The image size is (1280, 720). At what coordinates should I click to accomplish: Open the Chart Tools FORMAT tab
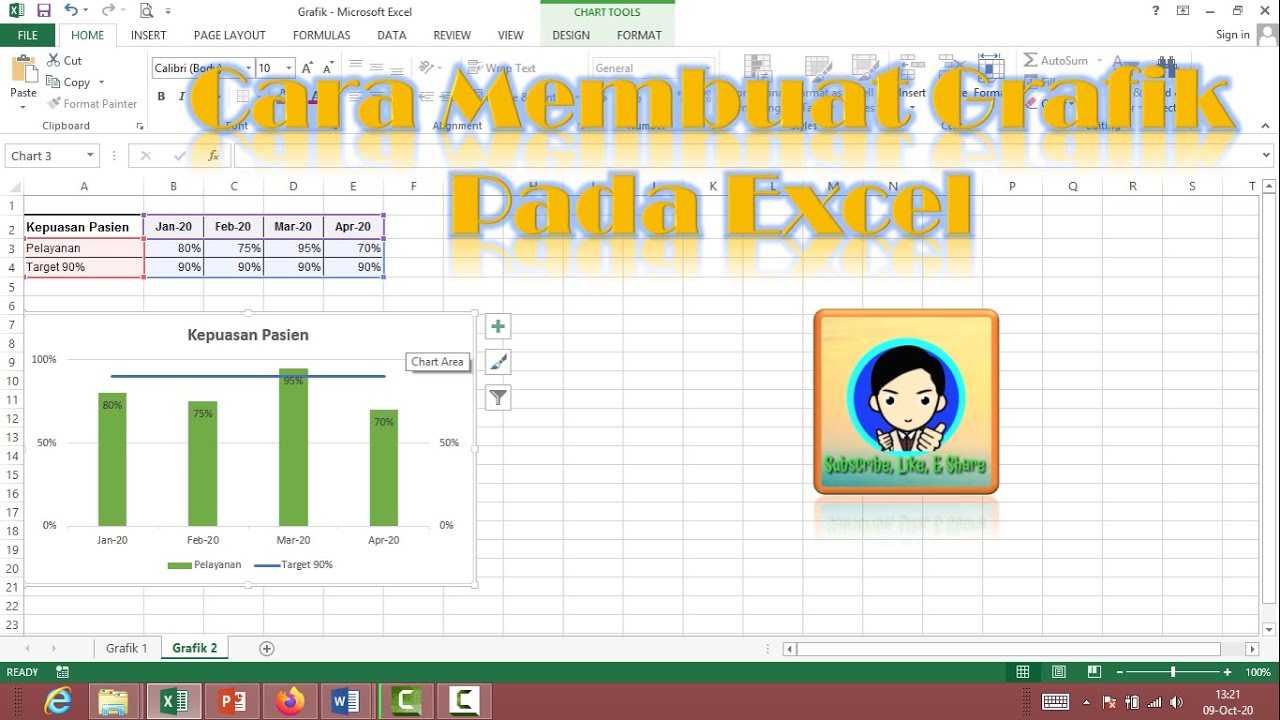point(639,35)
